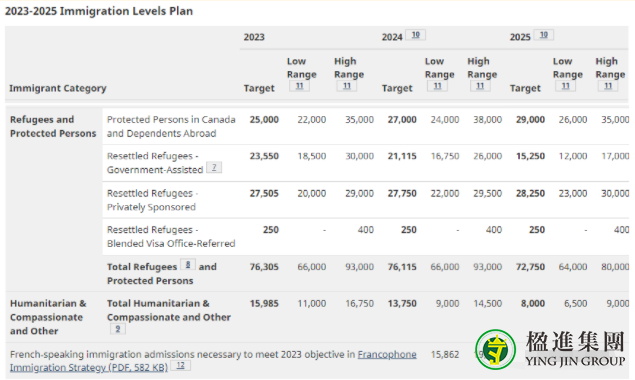The image size is (635, 380).
Task: Open footnote 11 under 2024 High Range
Action: coord(480,86)
